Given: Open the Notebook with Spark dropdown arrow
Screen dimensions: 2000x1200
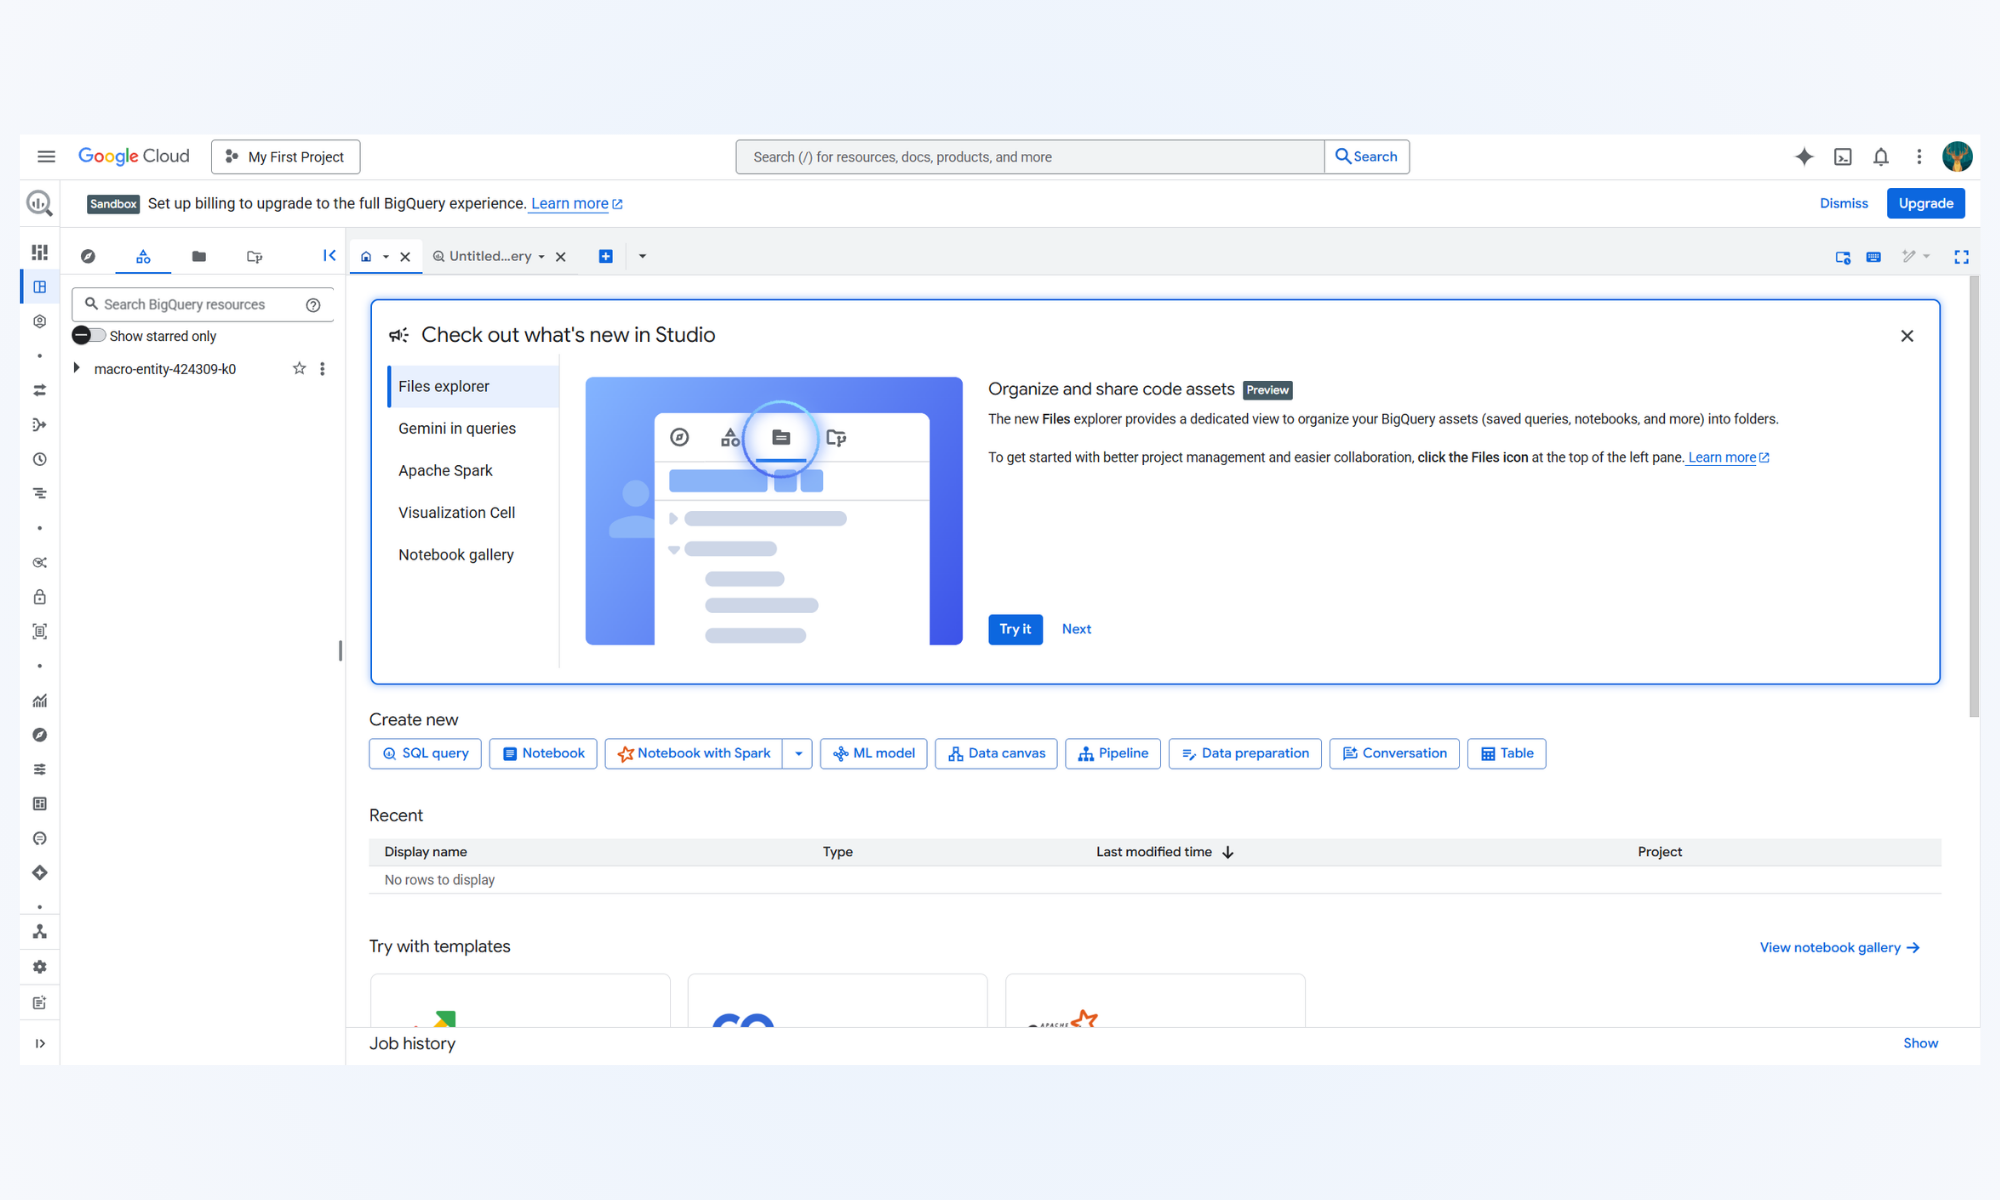Looking at the screenshot, I should (798, 753).
